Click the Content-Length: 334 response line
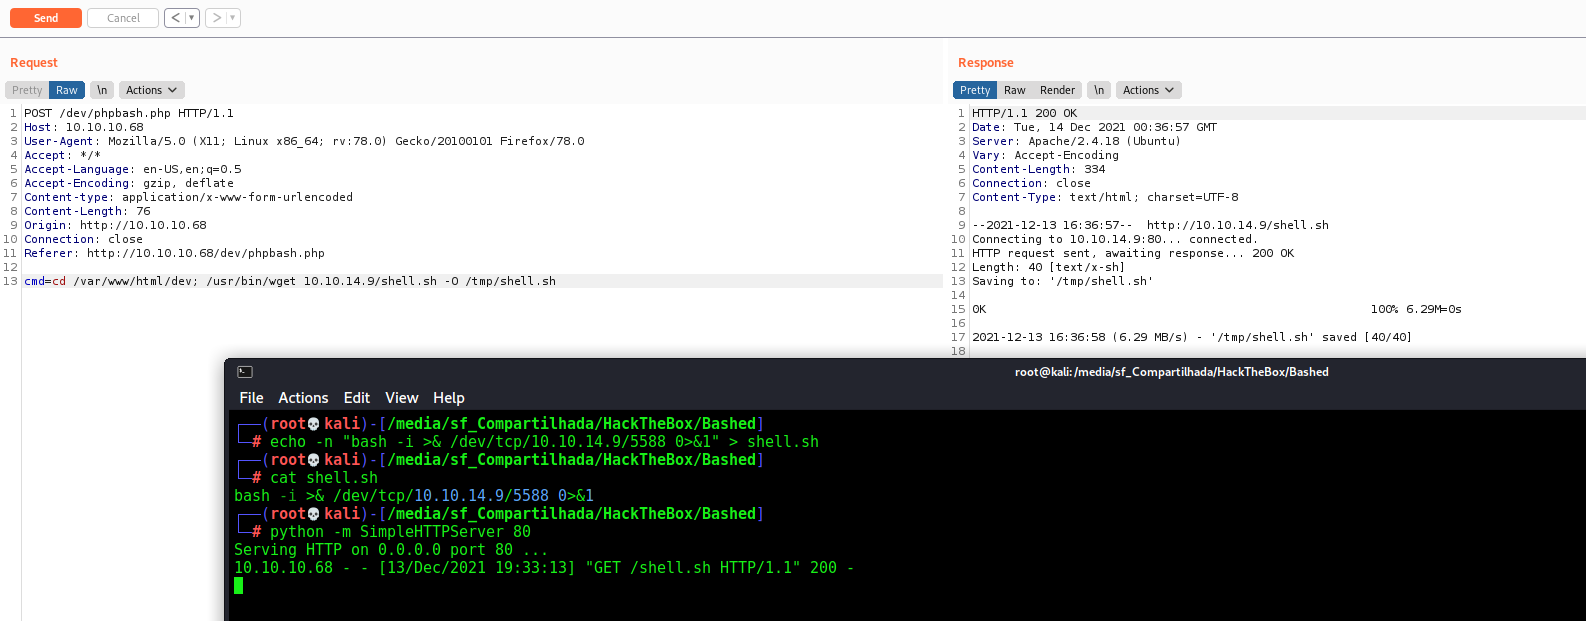This screenshot has width=1586, height=621. (x=1039, y=169)
